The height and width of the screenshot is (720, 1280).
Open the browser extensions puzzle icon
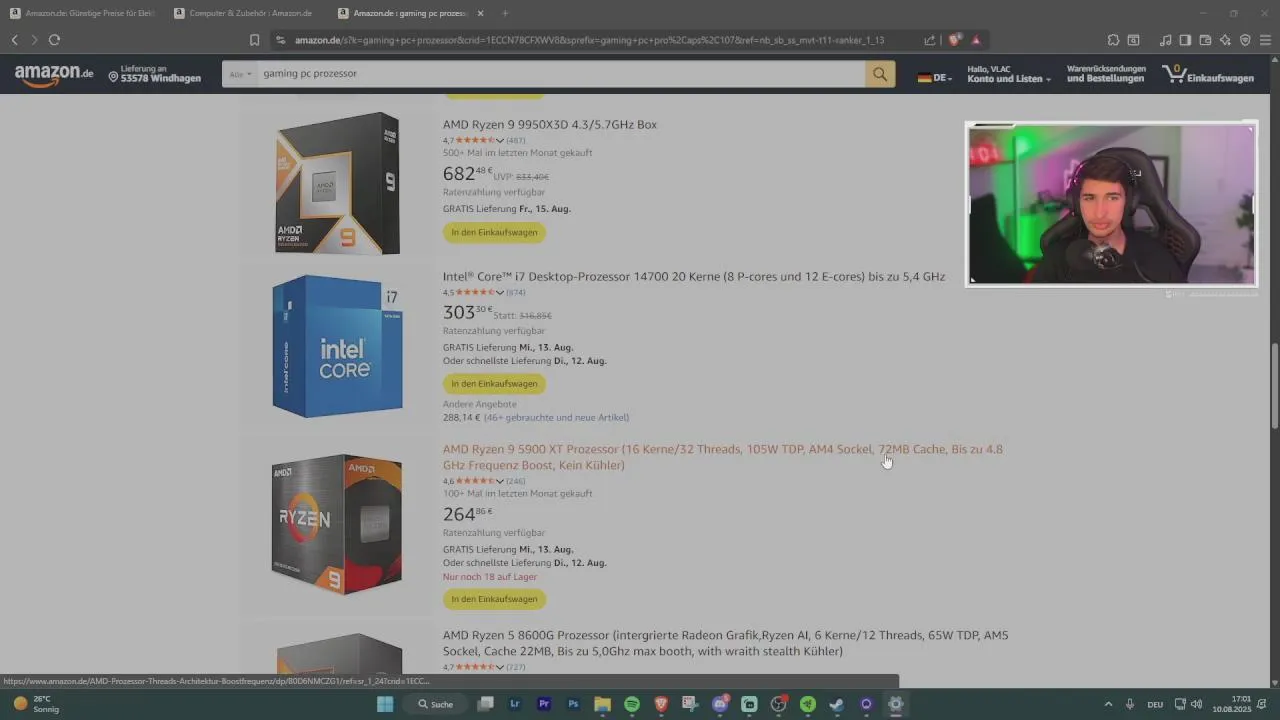coord(1113,40)
